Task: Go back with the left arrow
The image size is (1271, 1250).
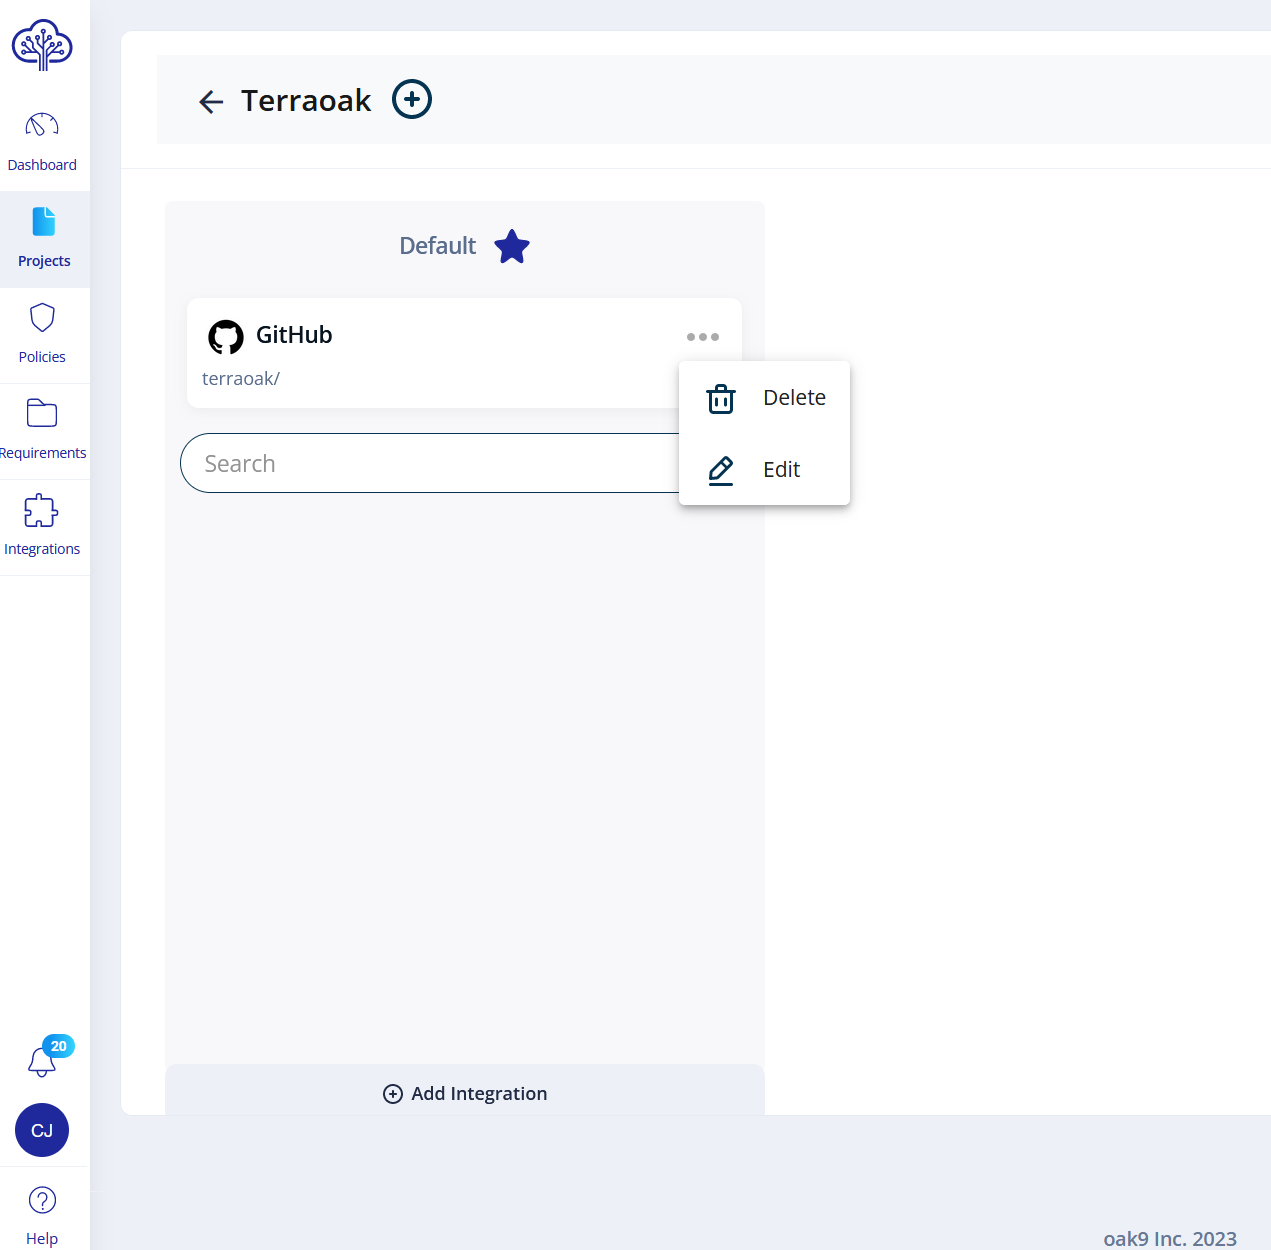Action: pos(211,101)
